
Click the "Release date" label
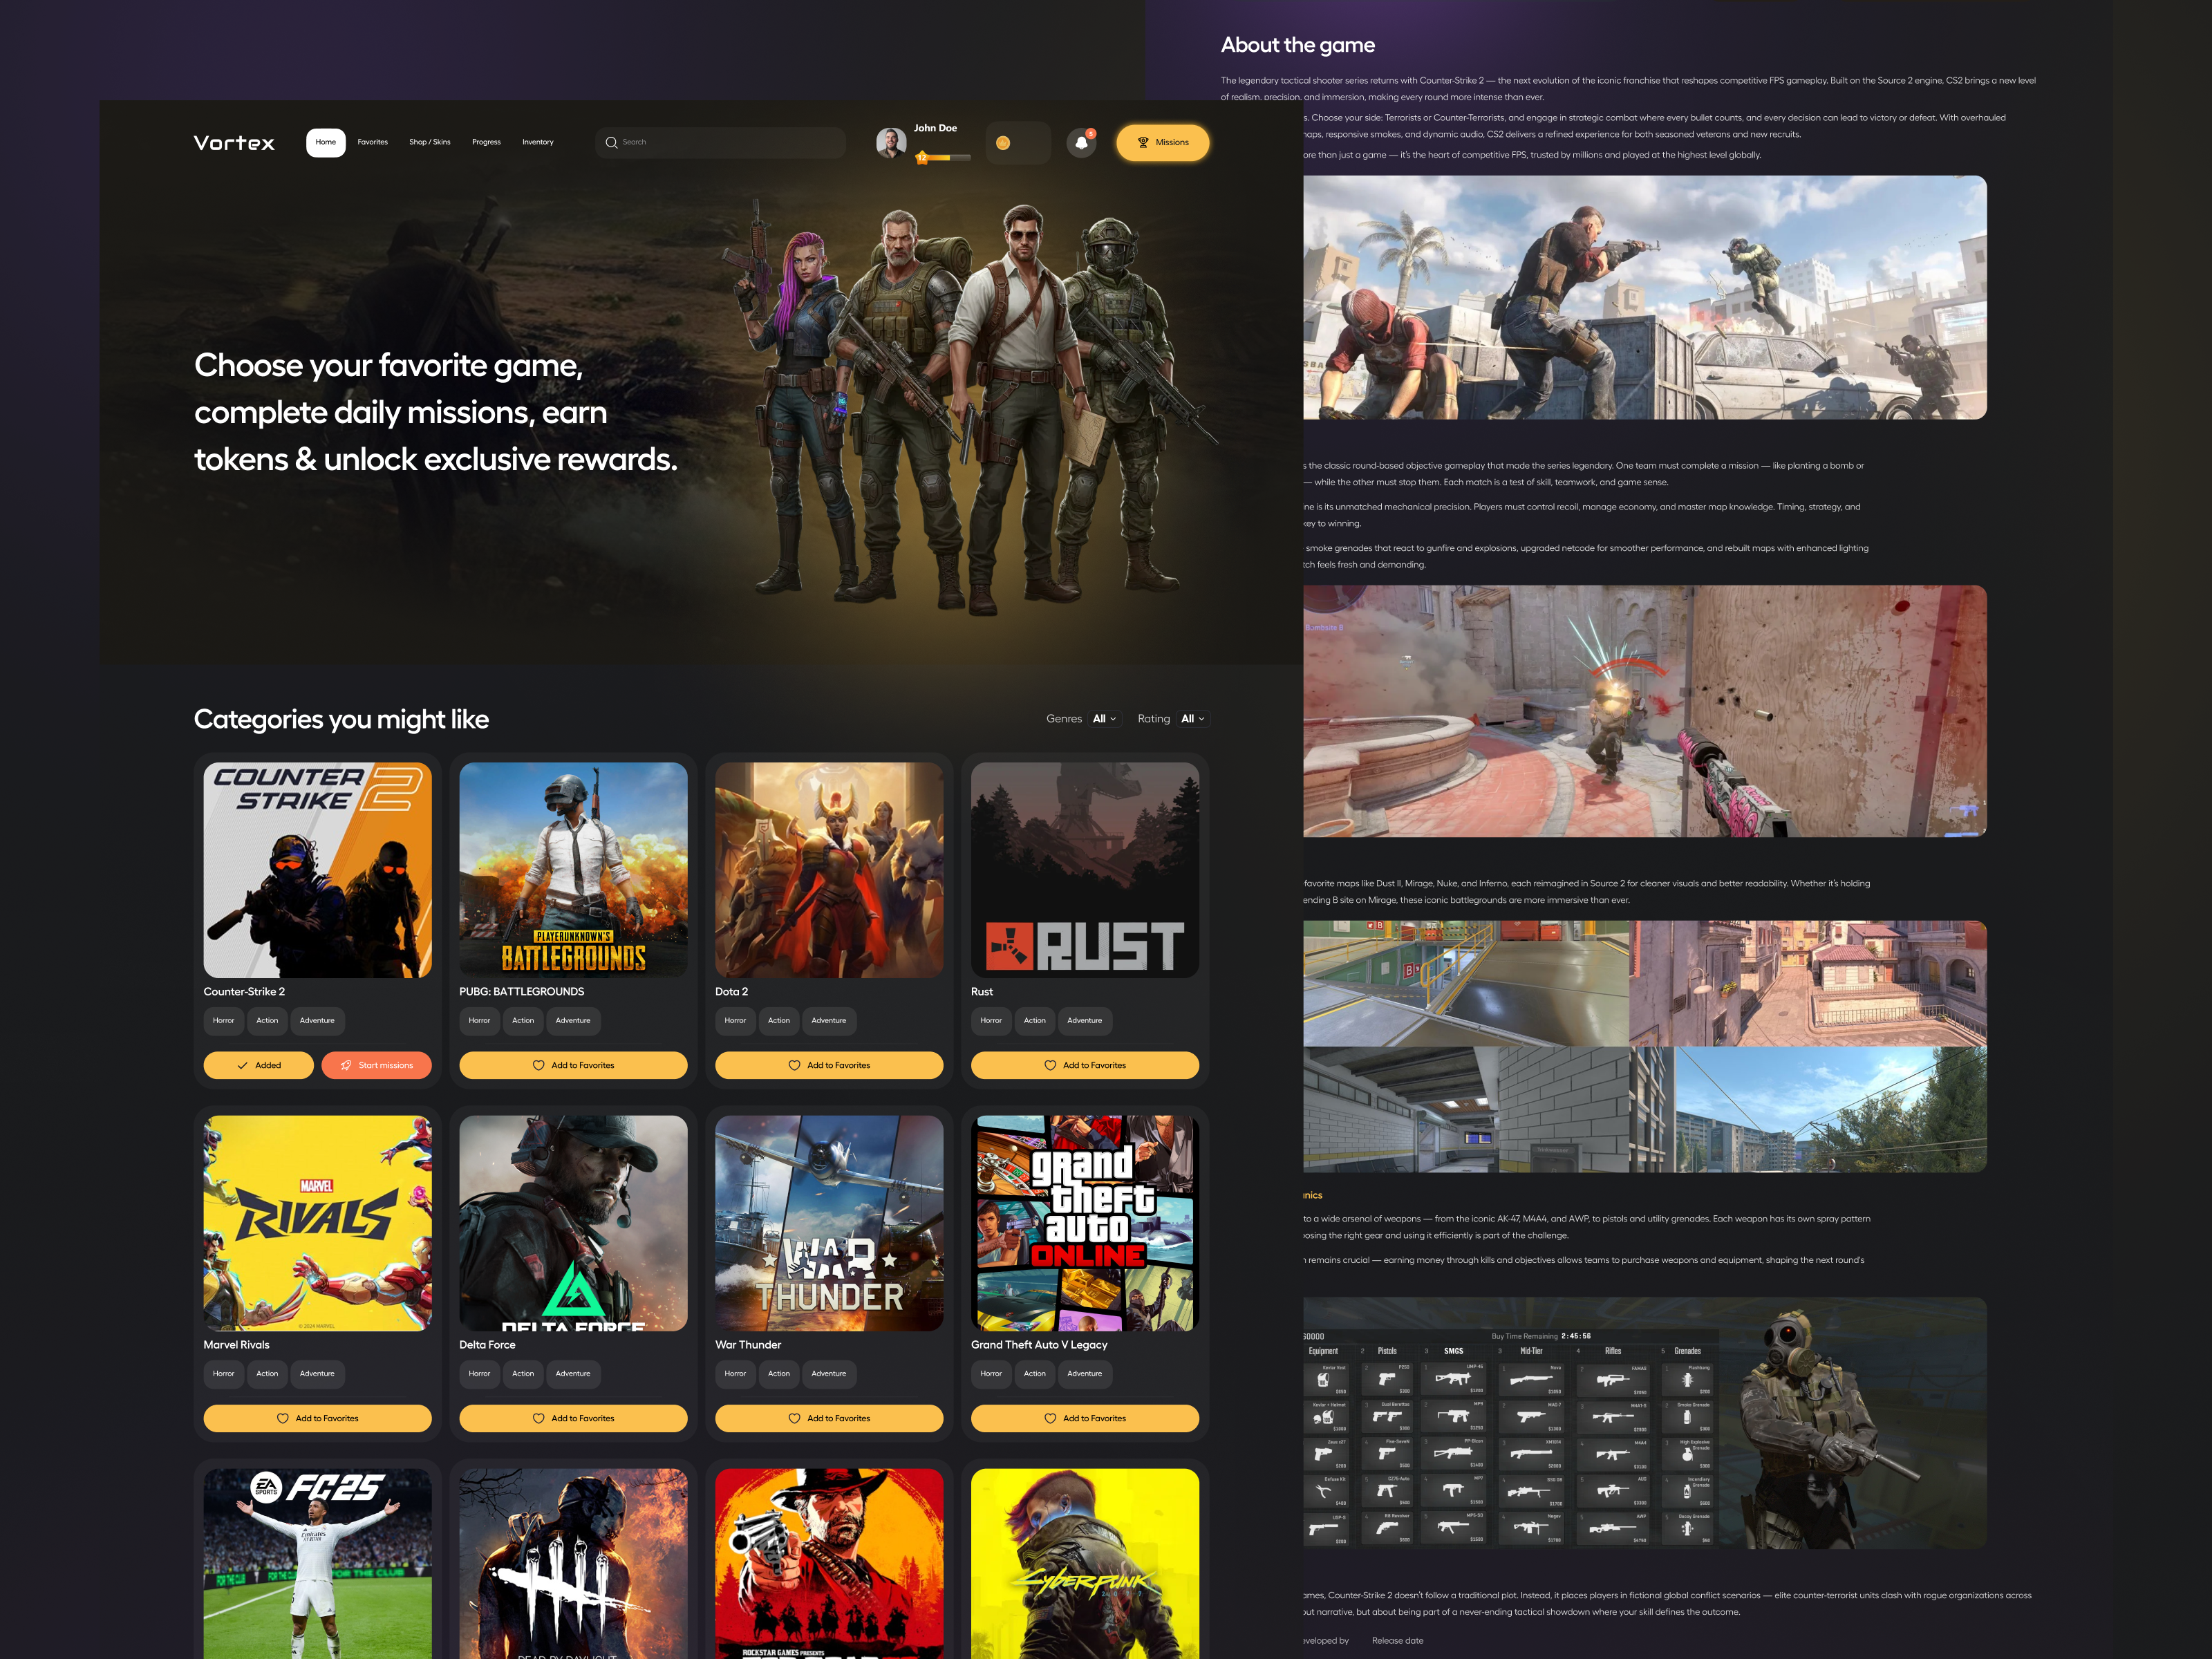[1398, 1641]
